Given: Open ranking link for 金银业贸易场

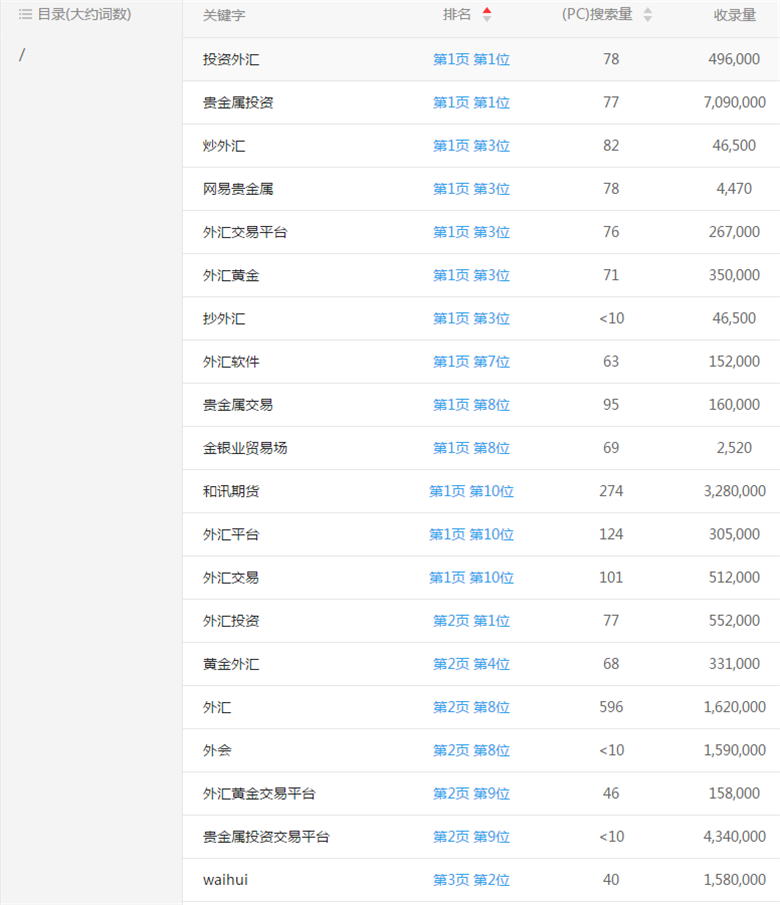Looking at the screenshot, I should click(471, 448).
